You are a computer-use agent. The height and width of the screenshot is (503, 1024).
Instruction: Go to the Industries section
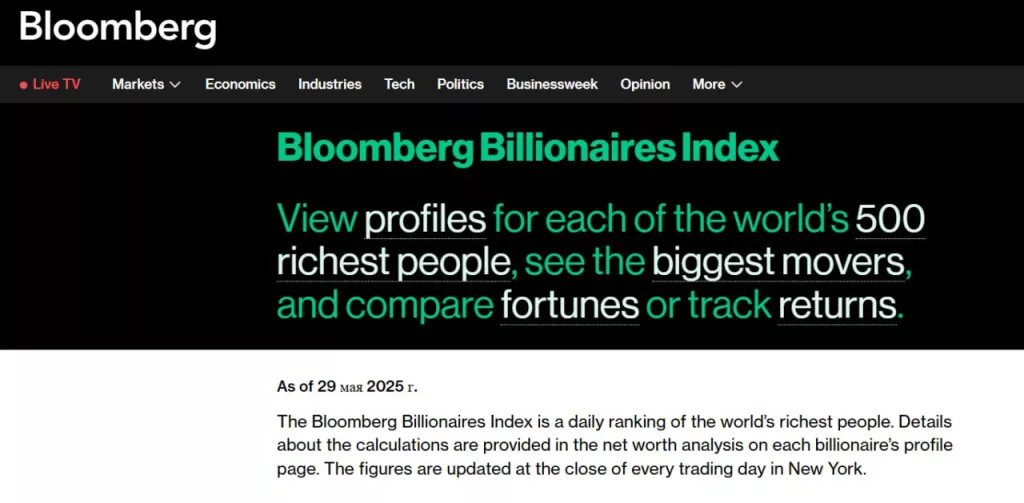point(330,84)
